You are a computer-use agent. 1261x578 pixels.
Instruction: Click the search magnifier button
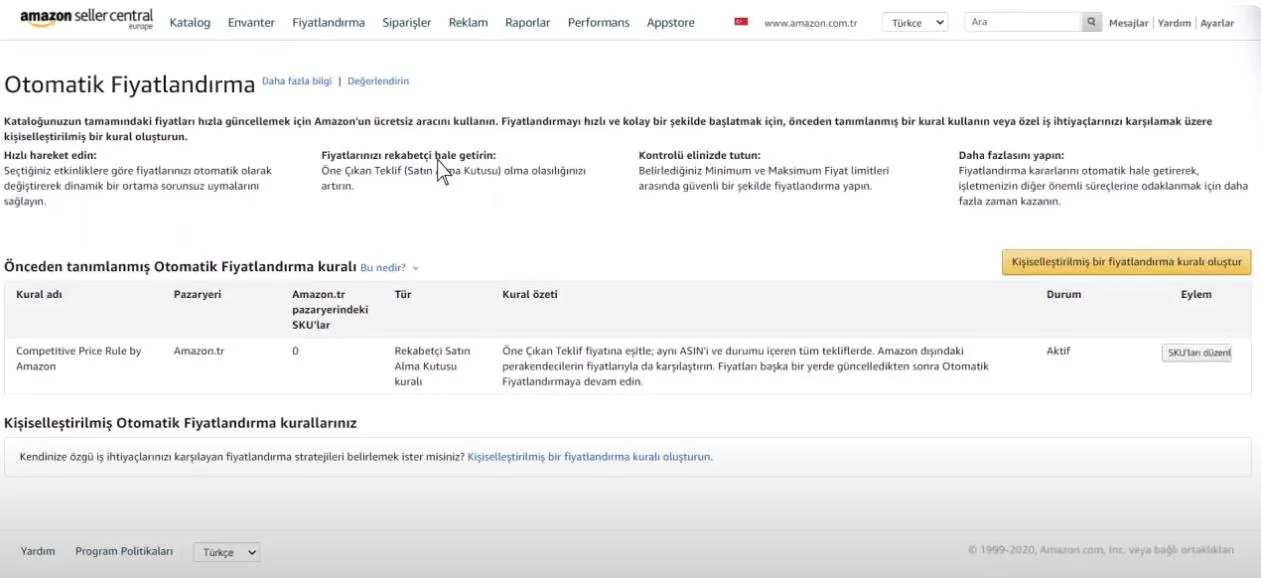tap(1090, 22)
